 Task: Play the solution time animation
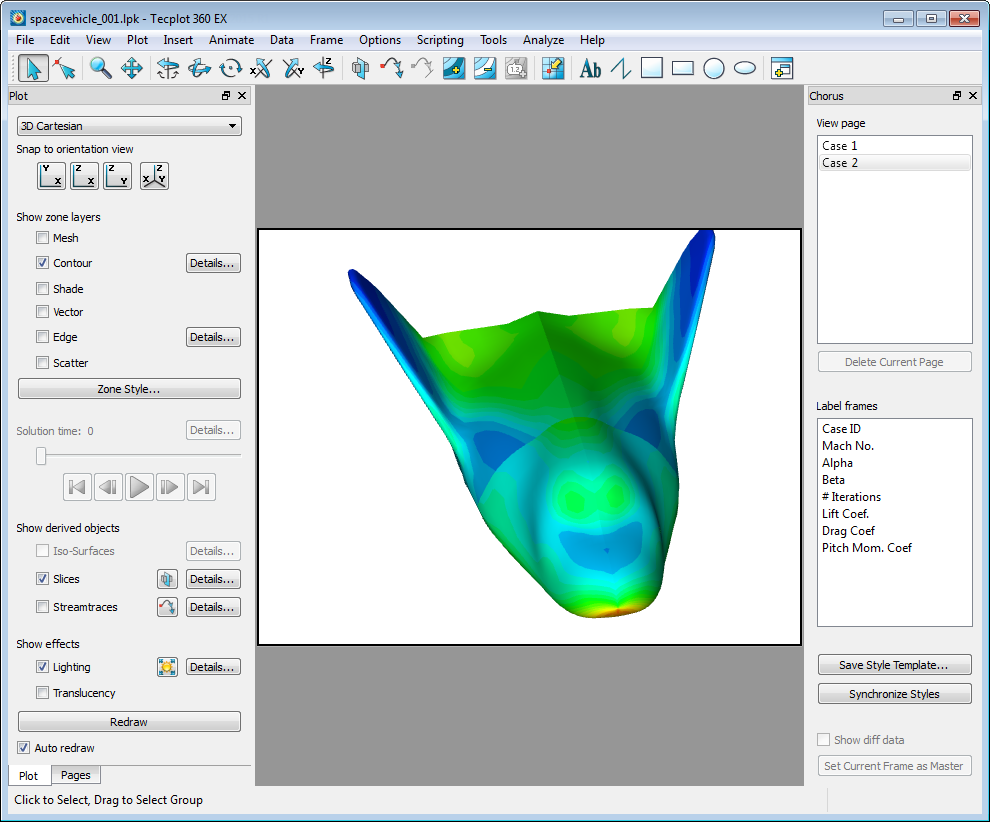click(139, 487)
